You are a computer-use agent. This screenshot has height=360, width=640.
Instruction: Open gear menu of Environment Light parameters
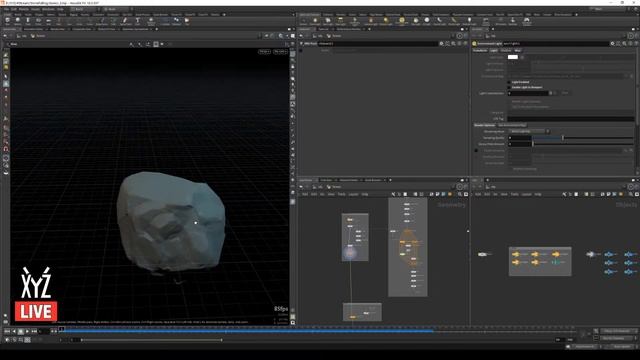tap(612, 43)
